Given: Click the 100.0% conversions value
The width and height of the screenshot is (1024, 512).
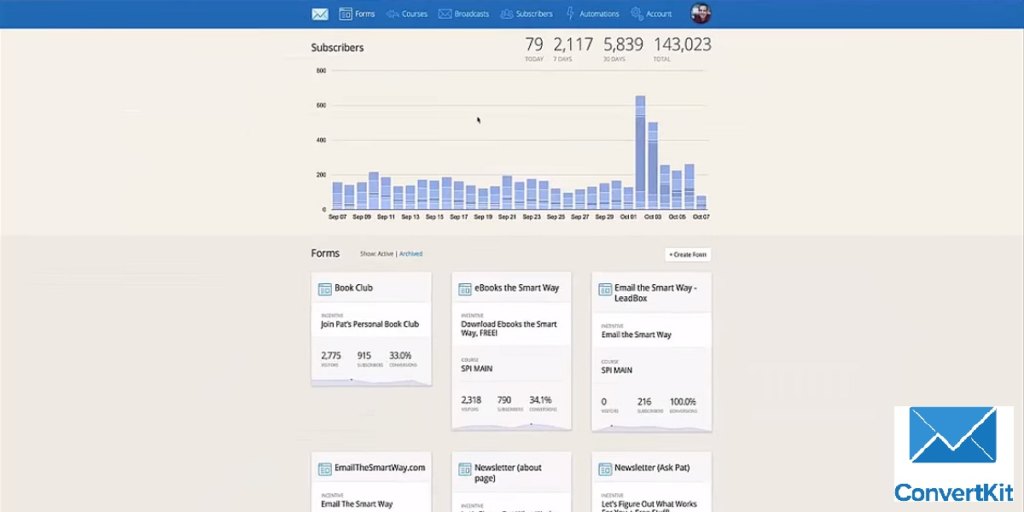Looking at the screenshot, I should tap(682, 402).
